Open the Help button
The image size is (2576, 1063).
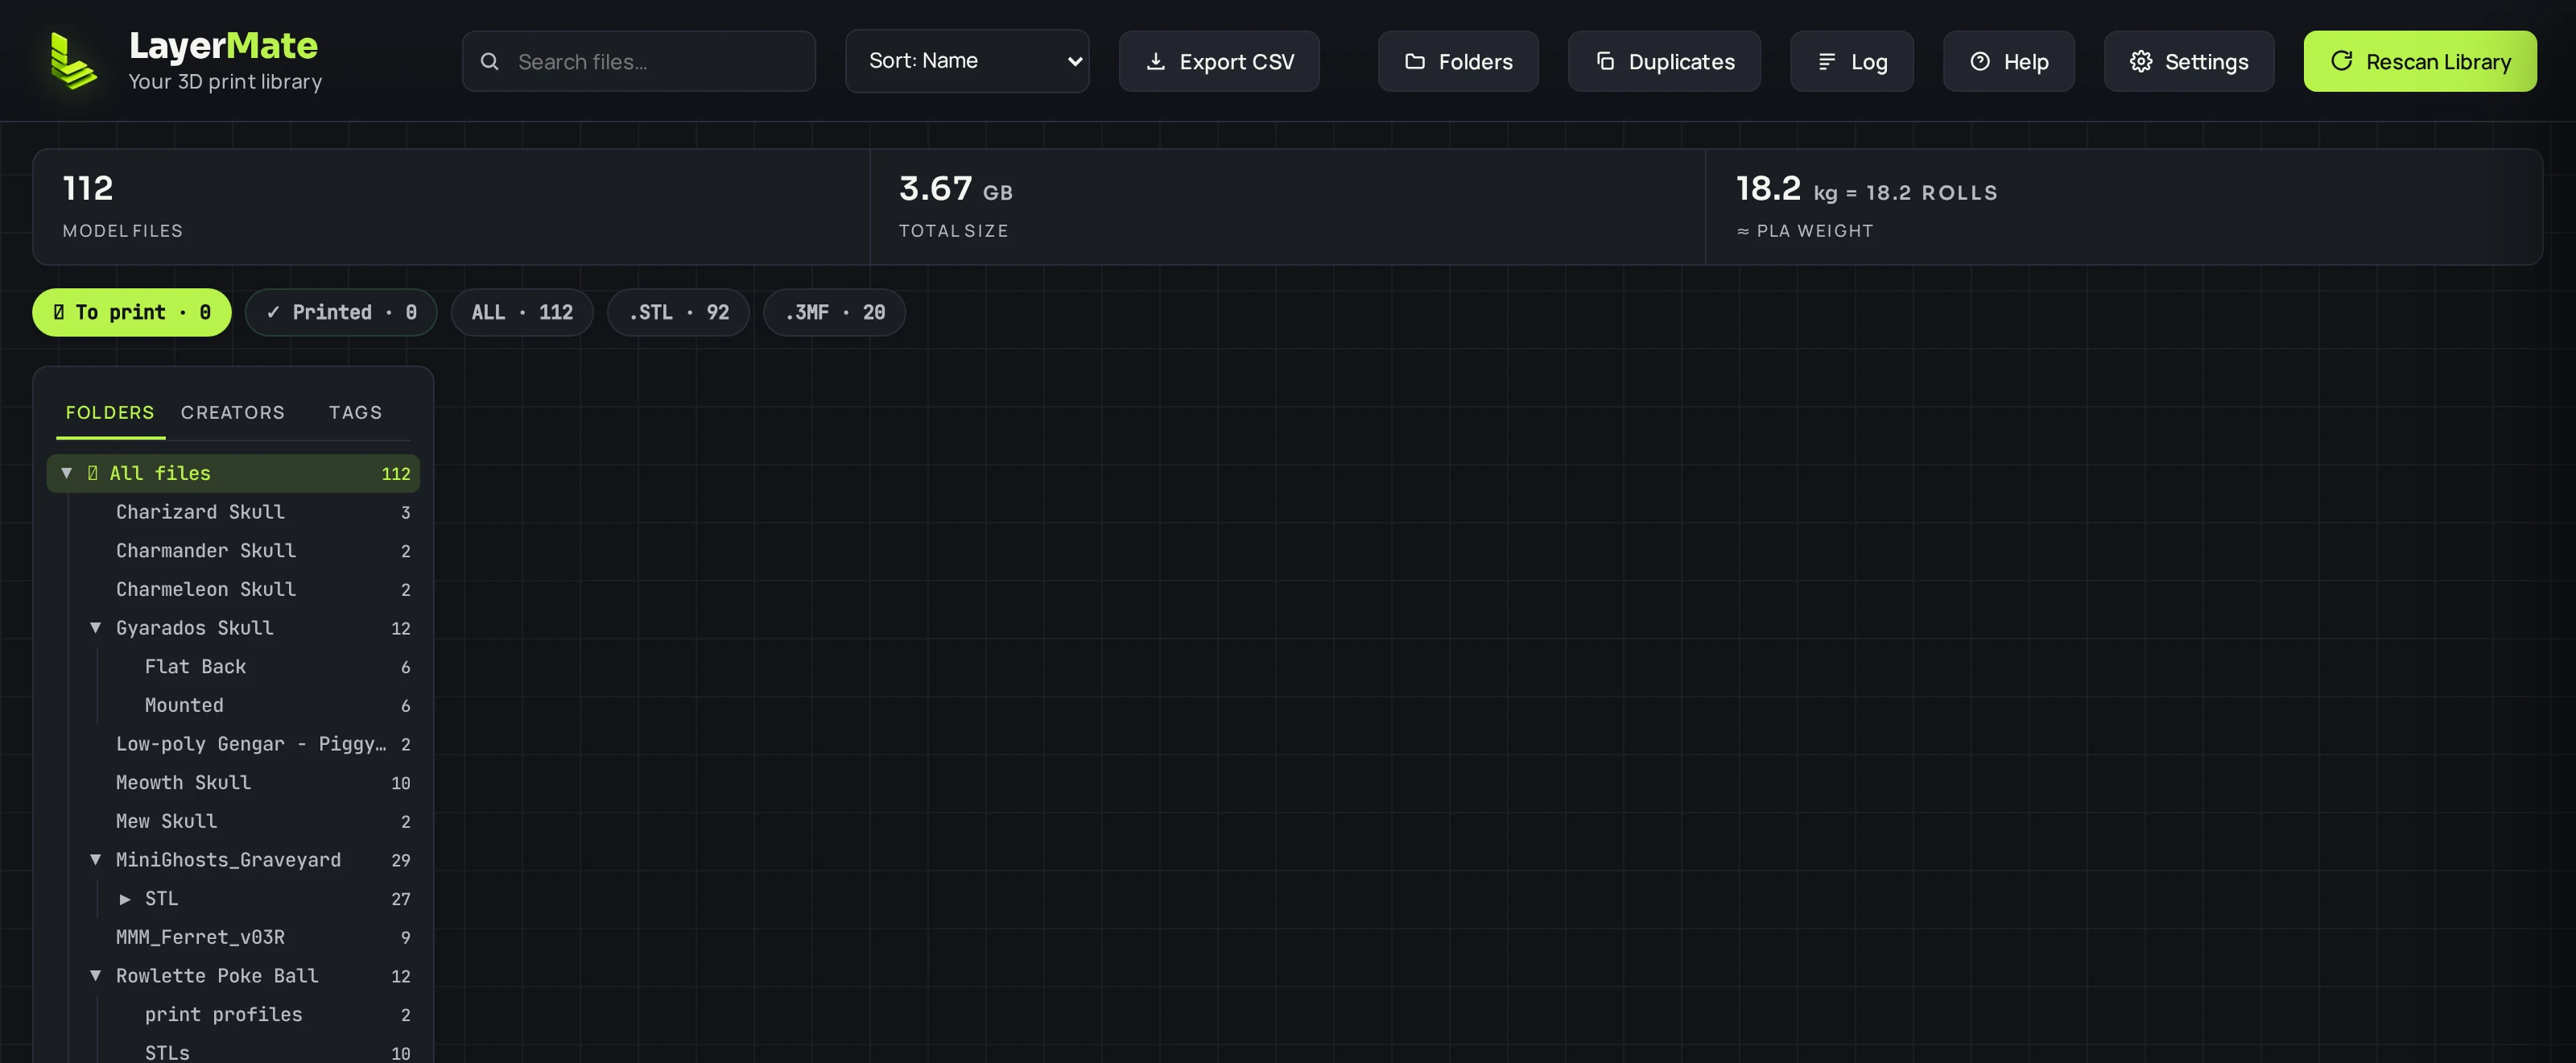(x=2009, y=61)
